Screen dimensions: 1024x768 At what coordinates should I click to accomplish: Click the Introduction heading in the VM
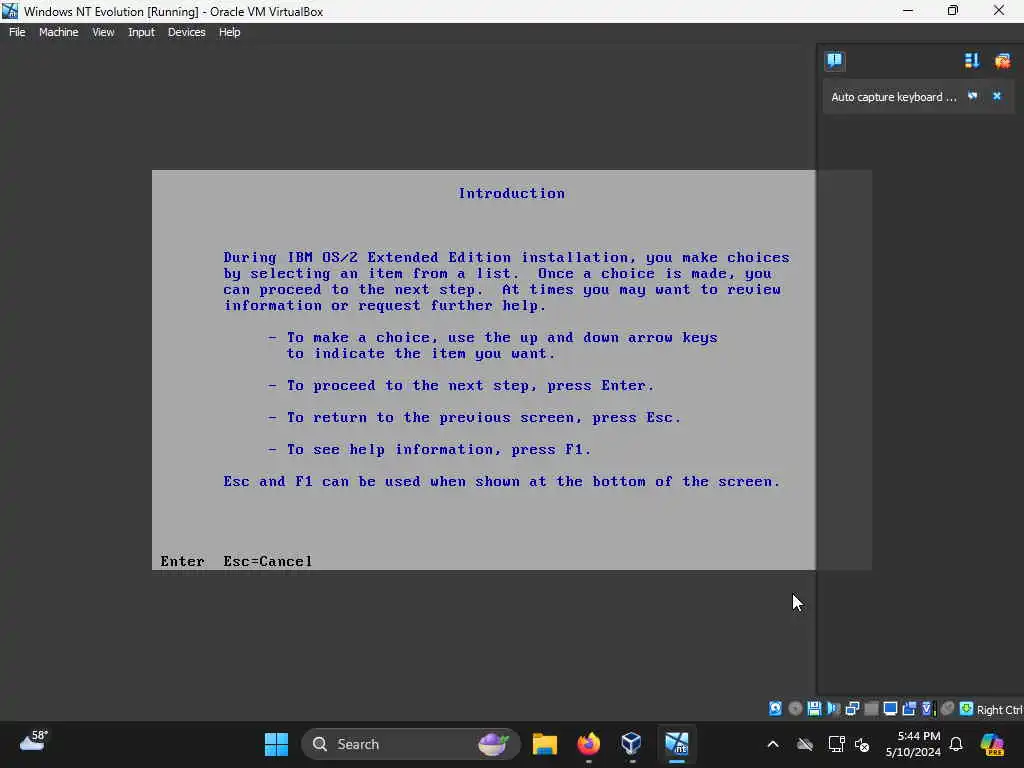pyautogui.click(x=511, y=193)
